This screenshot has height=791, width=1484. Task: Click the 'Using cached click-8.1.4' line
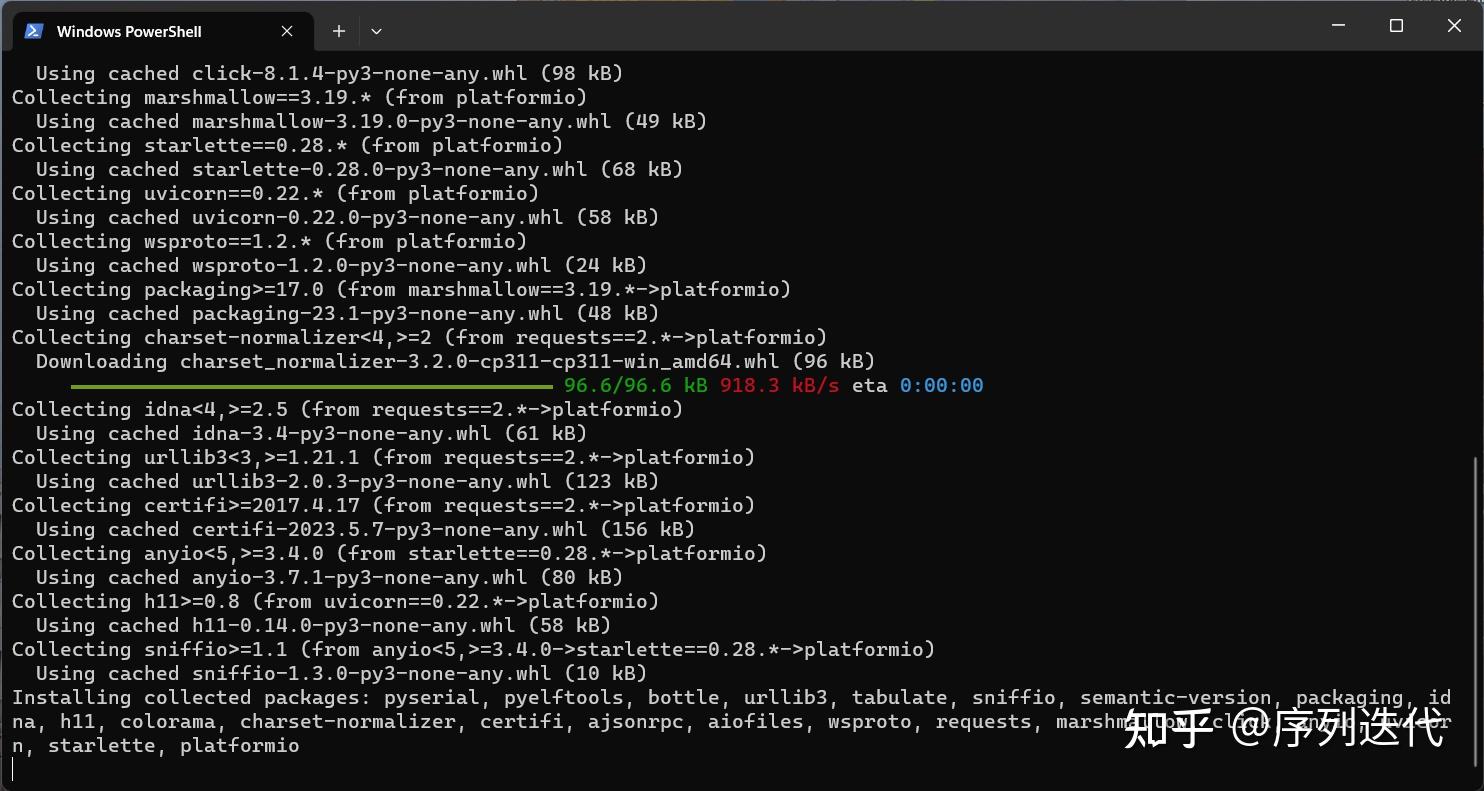pyautogui.click(x=330, y=74)
